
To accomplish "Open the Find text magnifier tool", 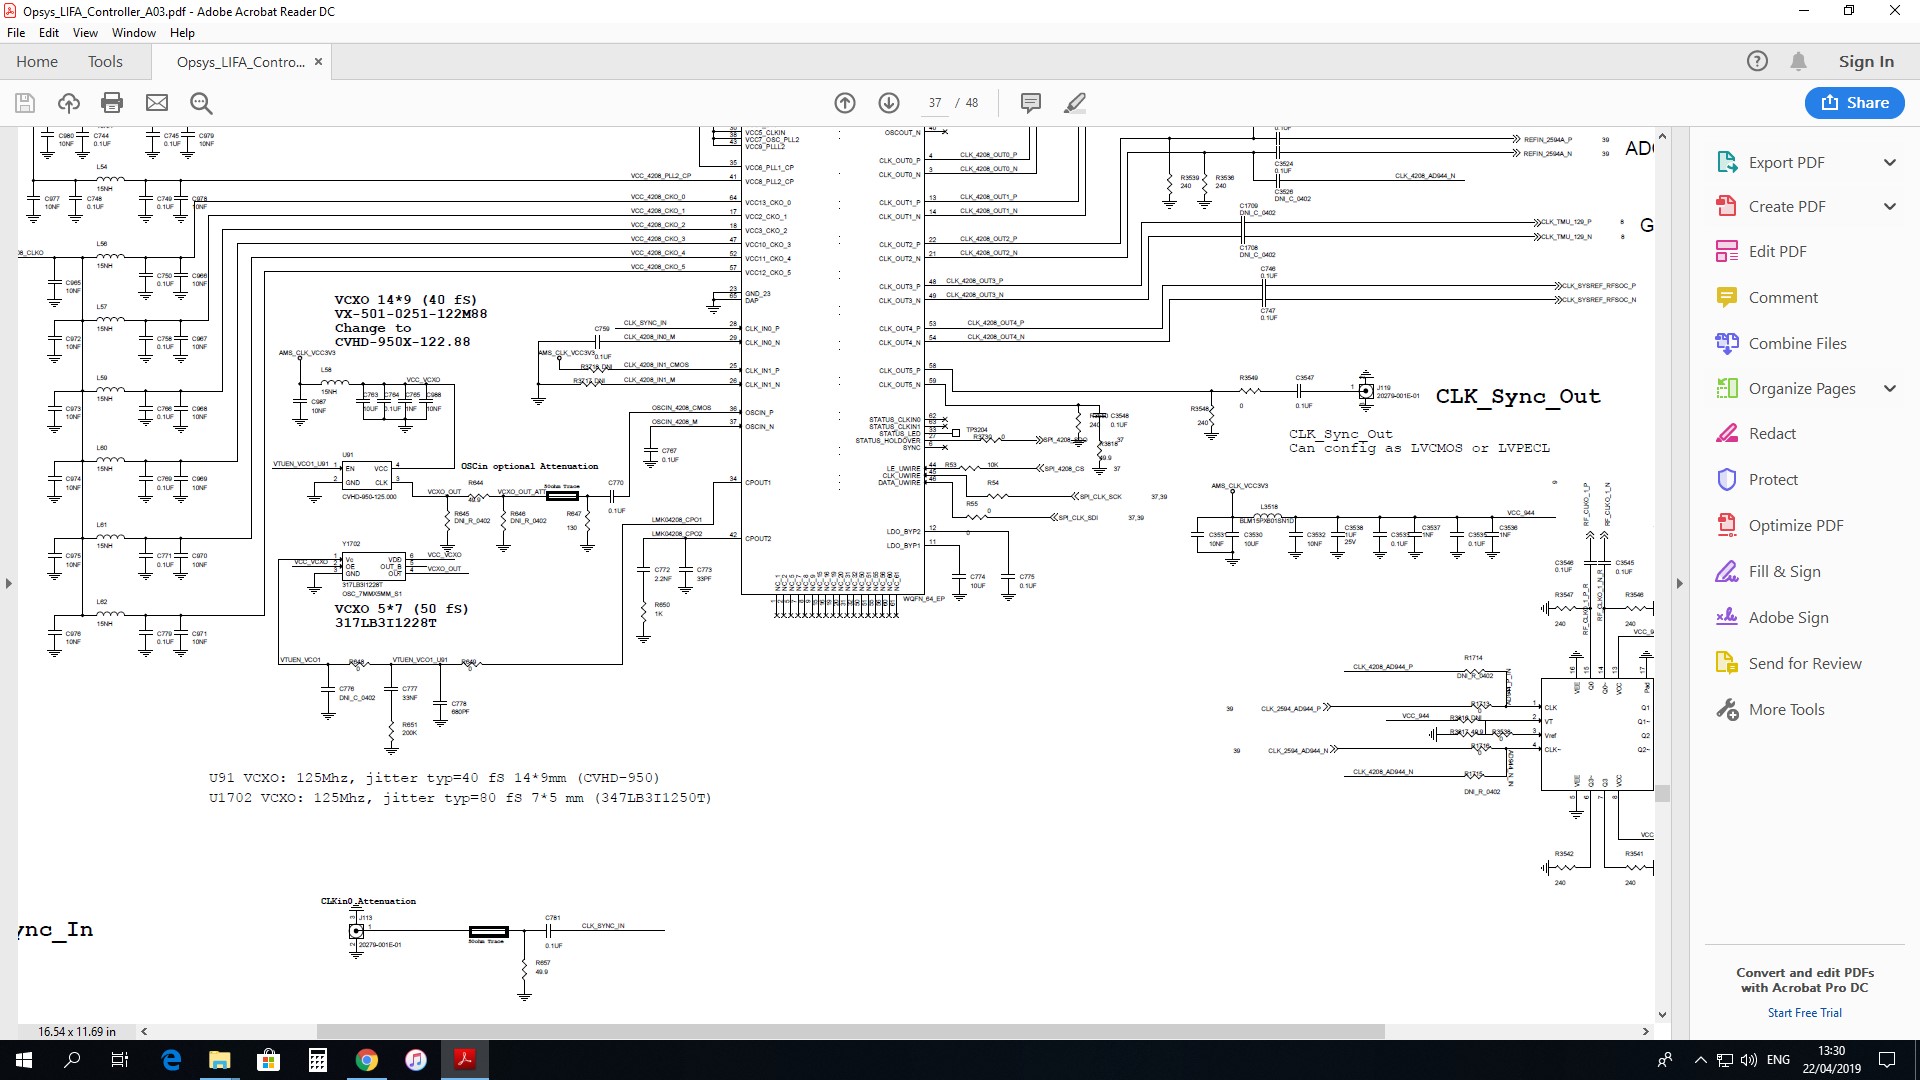I will (201, 103).
